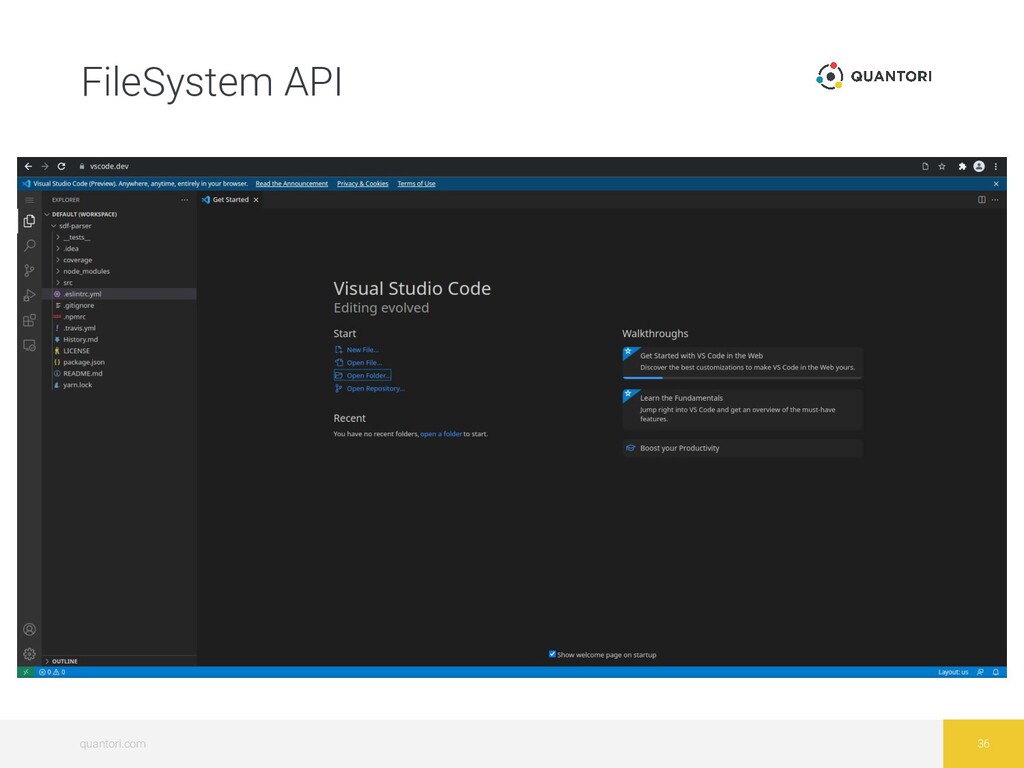Screen dimensions: 1024x768
Task: Dismiss the blue announcement banner
Action: point(996,184)
